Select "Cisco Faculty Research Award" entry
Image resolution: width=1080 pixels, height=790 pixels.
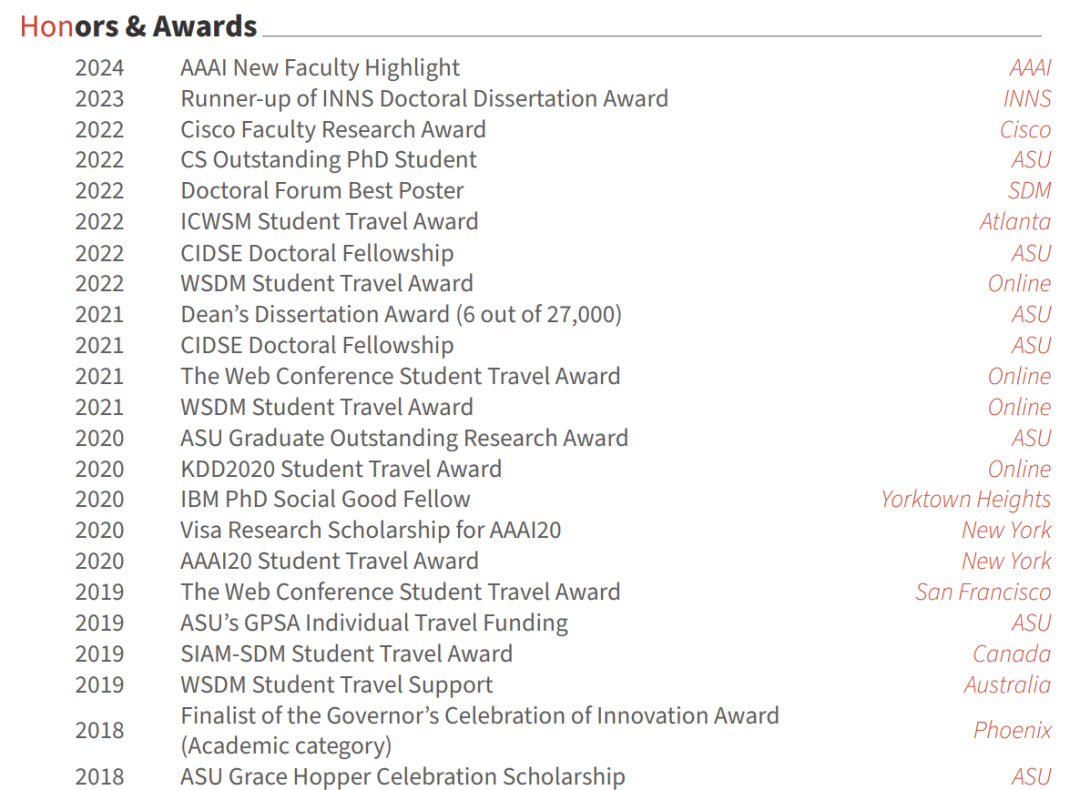333,130
